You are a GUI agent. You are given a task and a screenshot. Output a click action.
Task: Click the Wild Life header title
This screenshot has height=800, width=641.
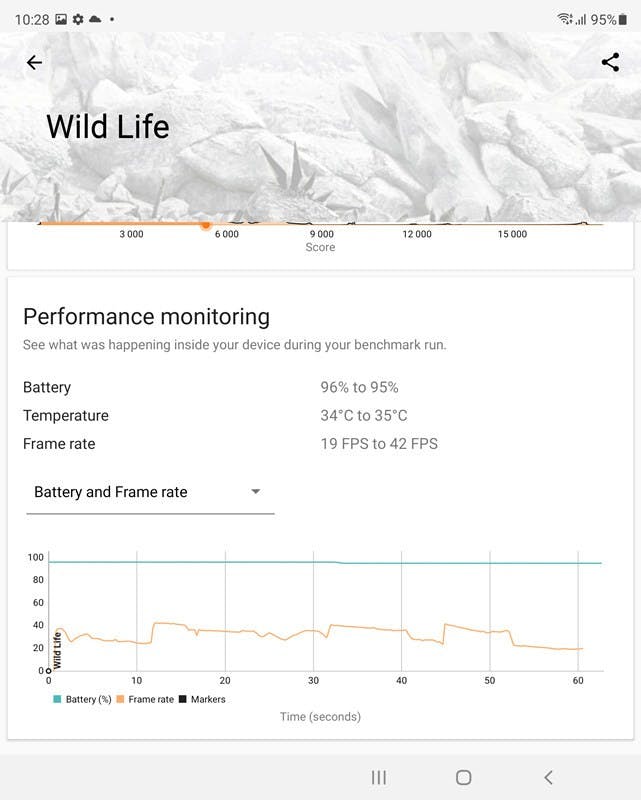[108, 127]
